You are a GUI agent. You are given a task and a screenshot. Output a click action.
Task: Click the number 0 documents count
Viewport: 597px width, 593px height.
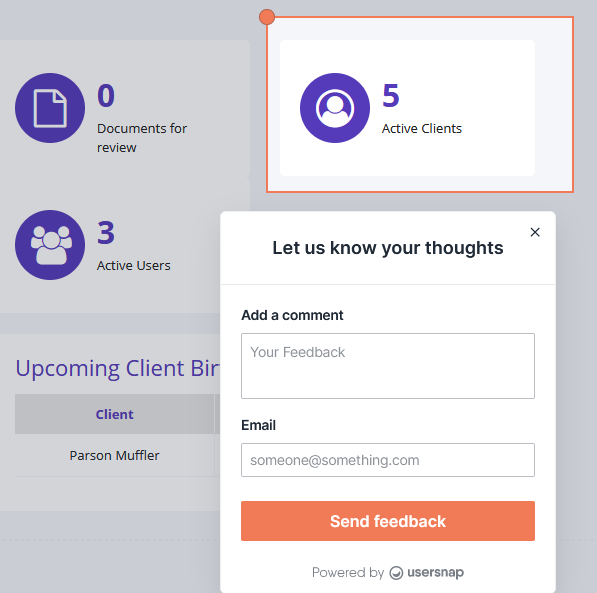click(x=106, y=96)
